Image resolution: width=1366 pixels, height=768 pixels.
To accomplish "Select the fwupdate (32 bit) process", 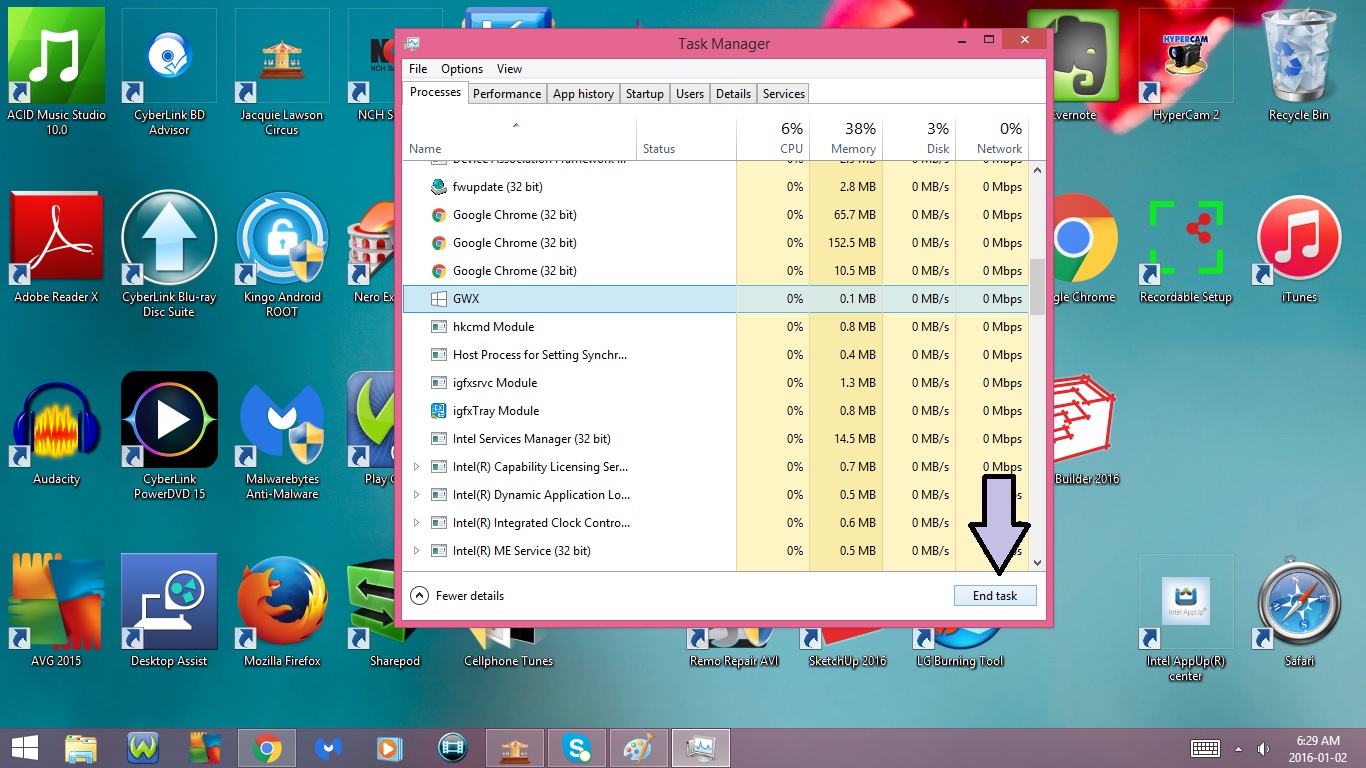I will point(716,187).
